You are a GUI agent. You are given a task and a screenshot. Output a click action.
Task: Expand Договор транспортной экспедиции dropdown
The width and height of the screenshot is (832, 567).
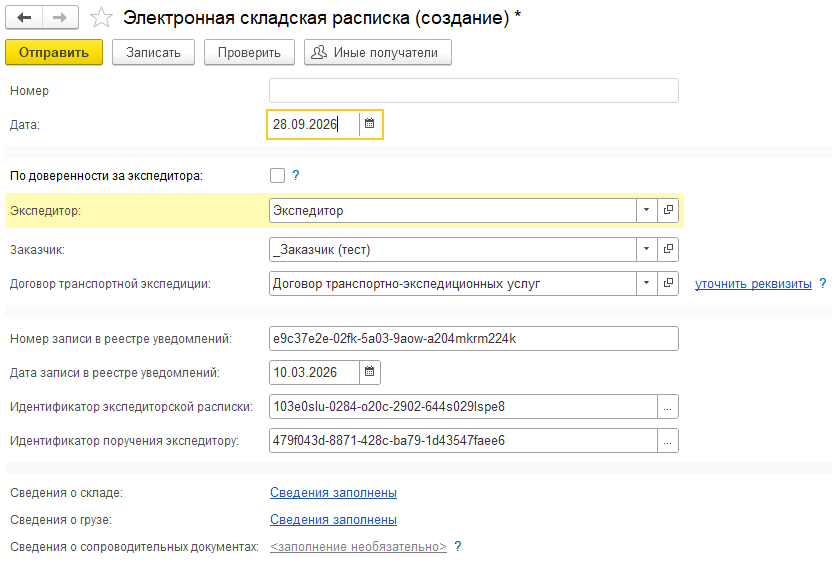(646, 283)
